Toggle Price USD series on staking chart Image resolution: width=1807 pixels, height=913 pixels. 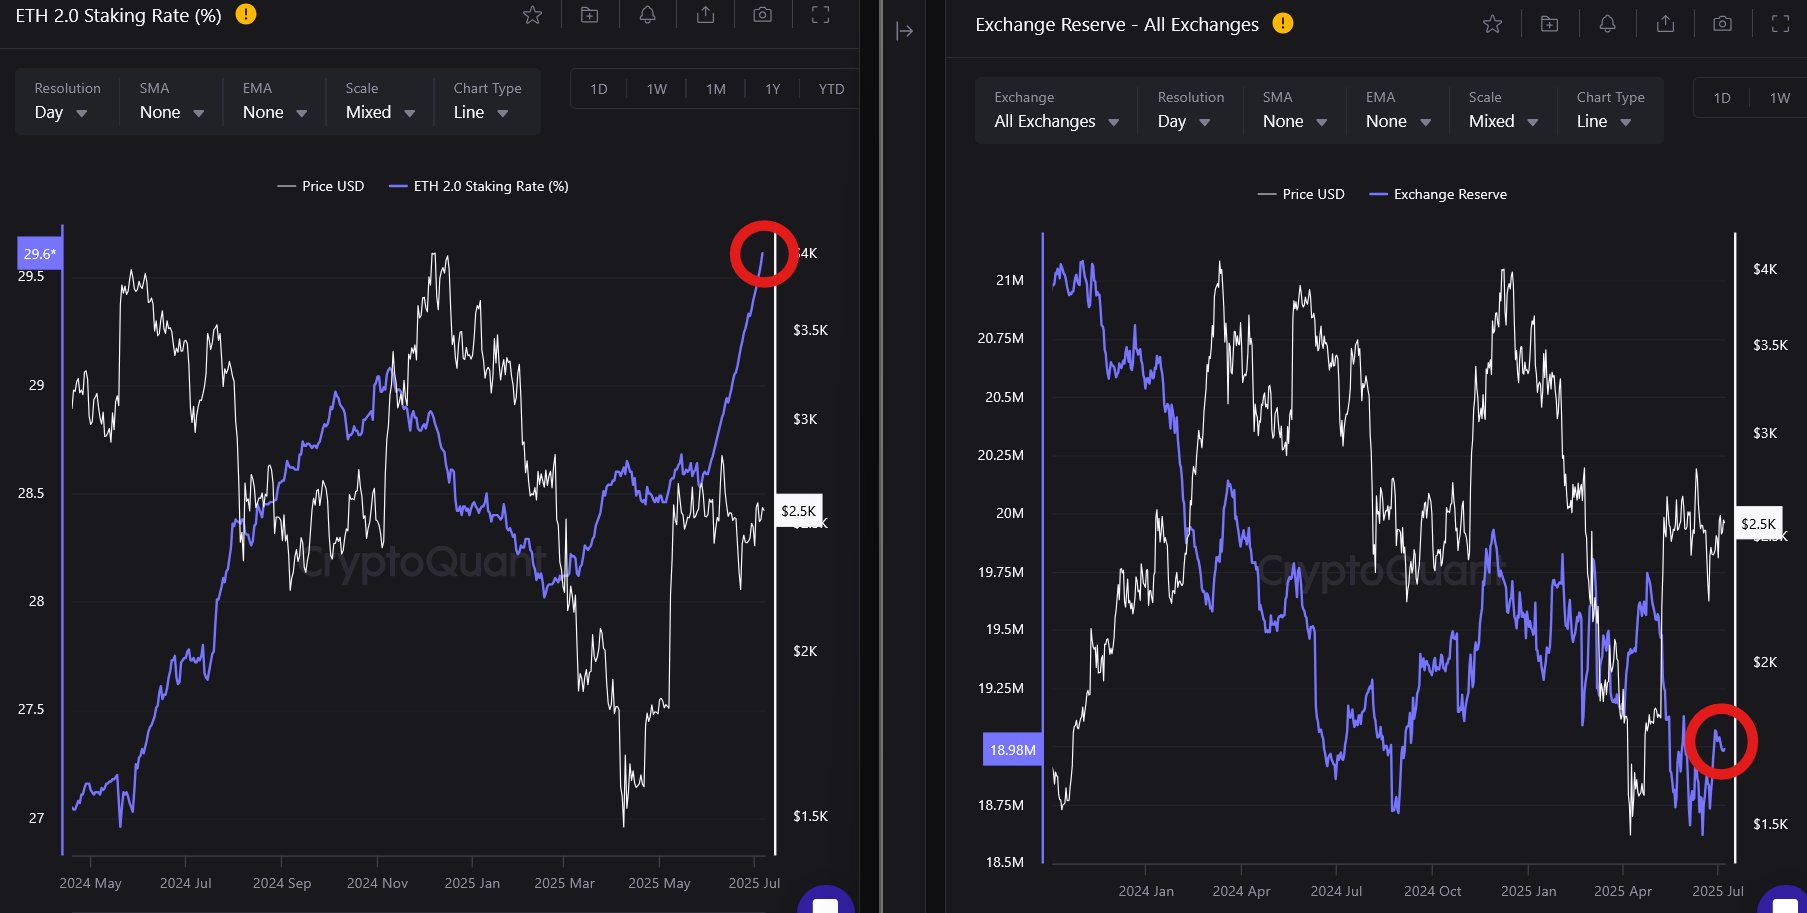[321, 186]
